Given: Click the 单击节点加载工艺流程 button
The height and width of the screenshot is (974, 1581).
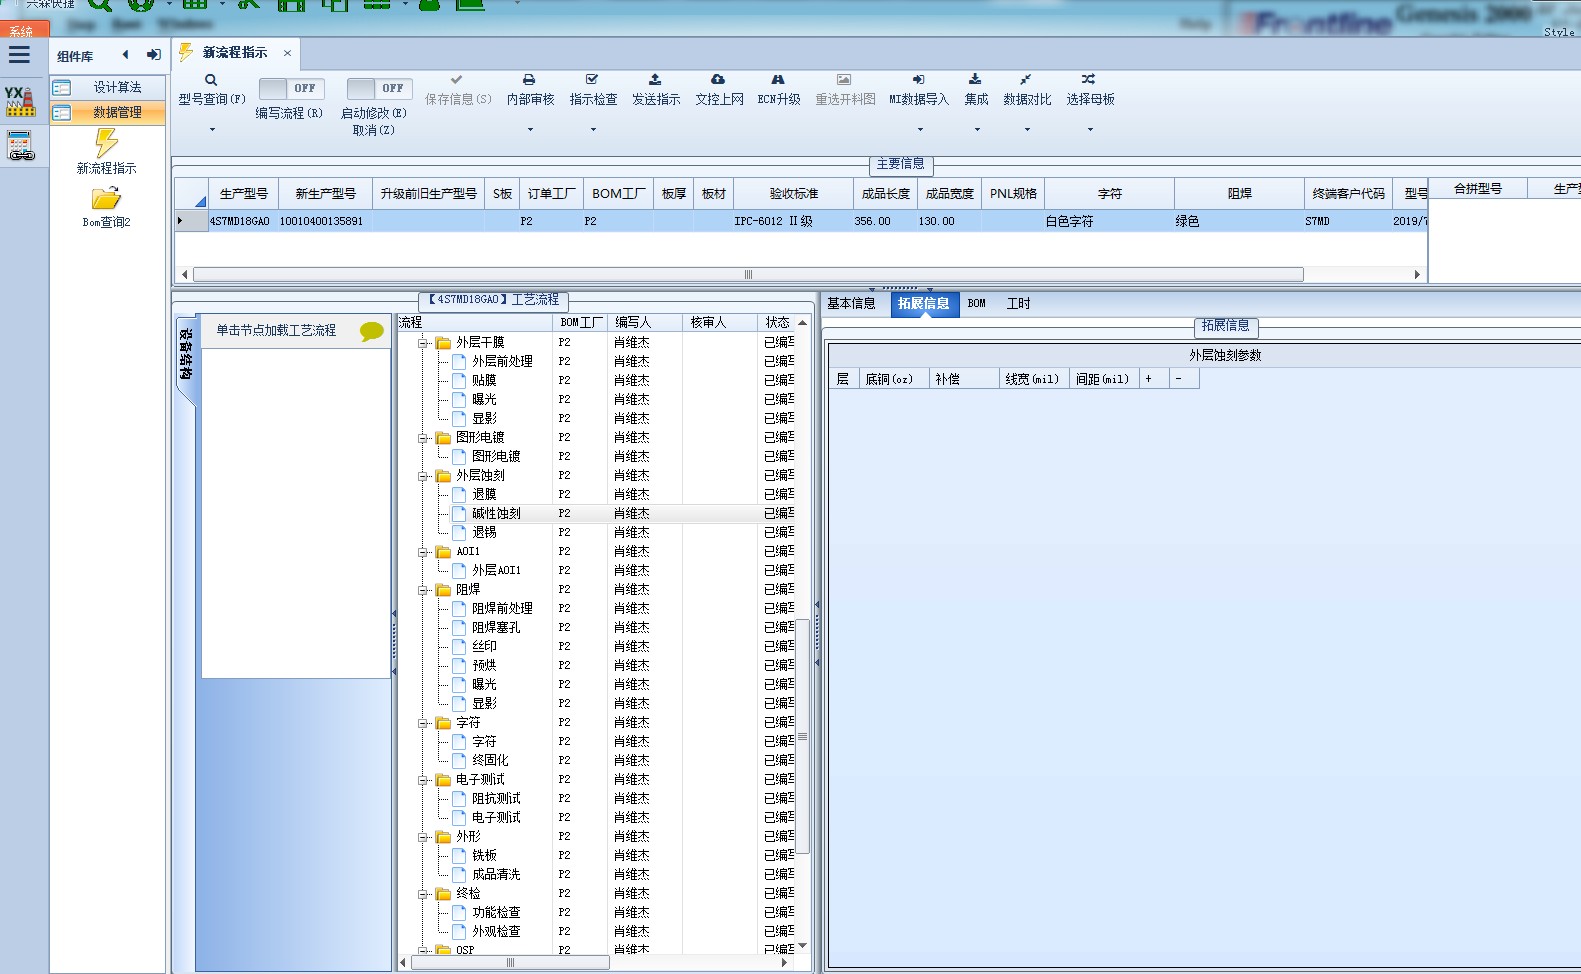Looking at the screenshot, I should click(295, 331).
